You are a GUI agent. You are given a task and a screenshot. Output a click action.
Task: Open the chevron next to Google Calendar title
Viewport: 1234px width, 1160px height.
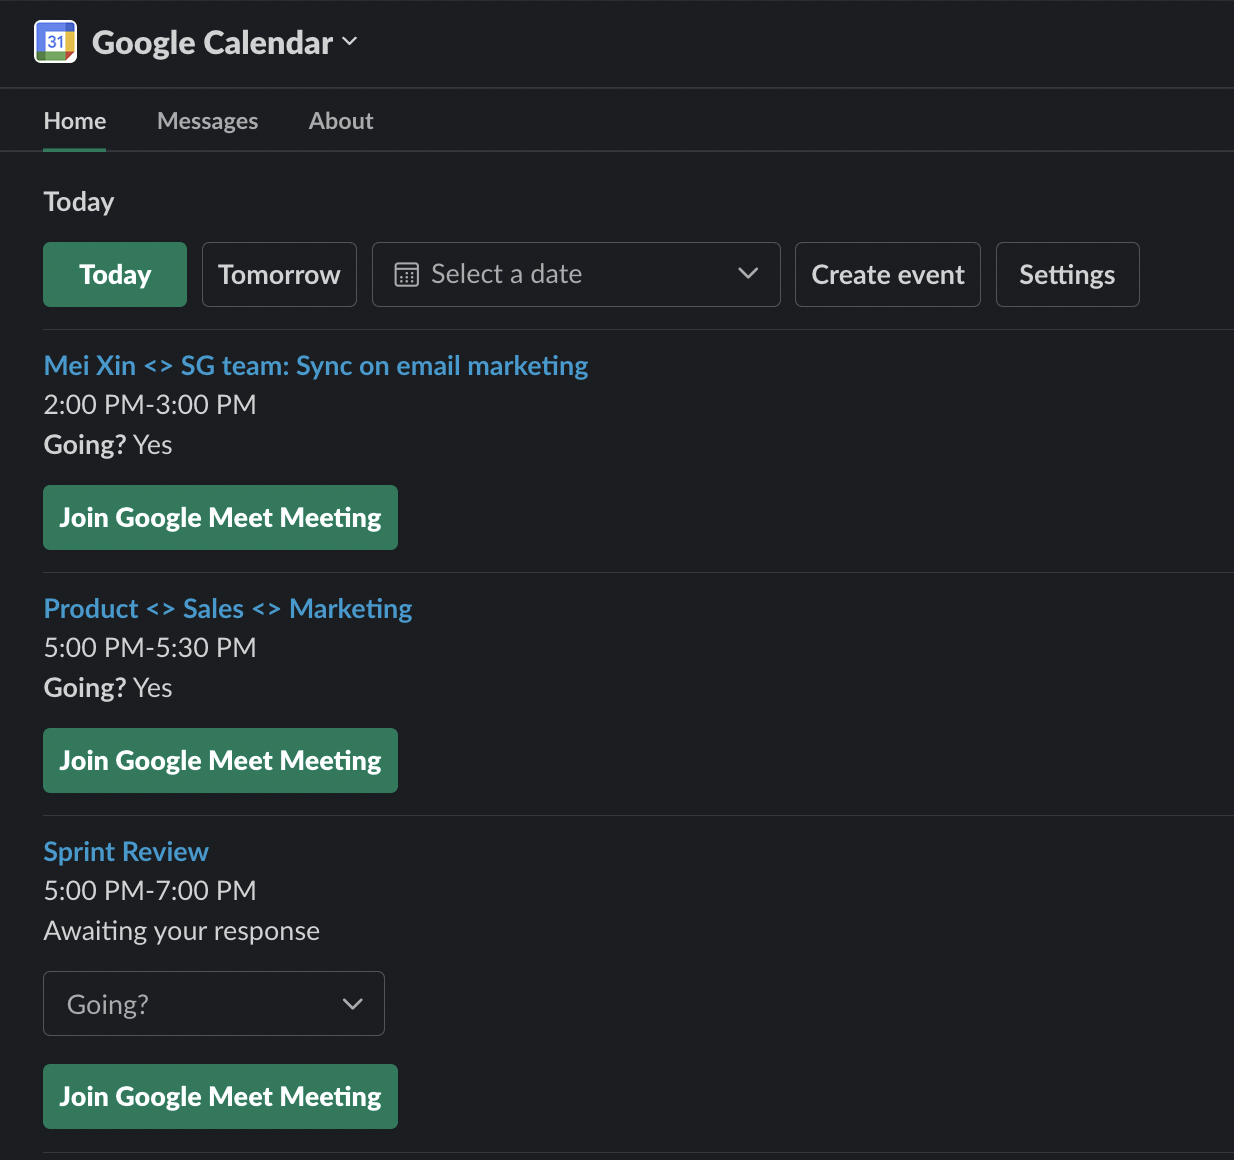click(349, 42)
